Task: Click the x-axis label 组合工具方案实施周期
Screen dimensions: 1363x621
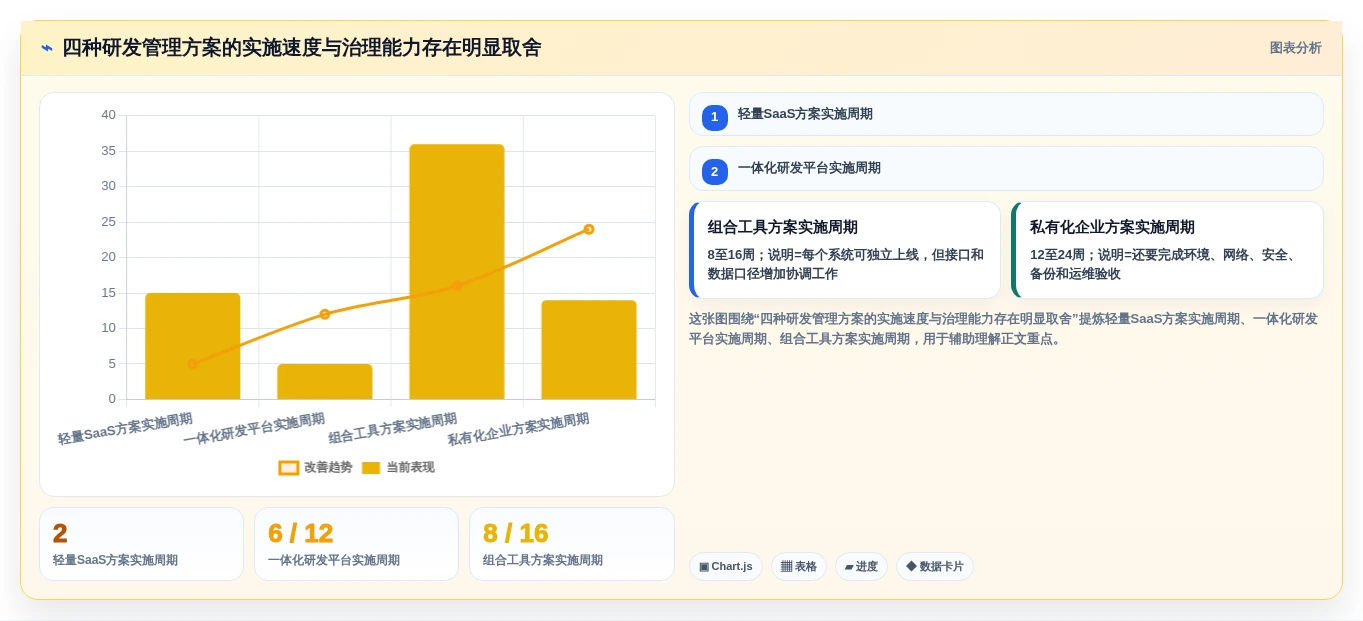Action: (x=392, y=429)
